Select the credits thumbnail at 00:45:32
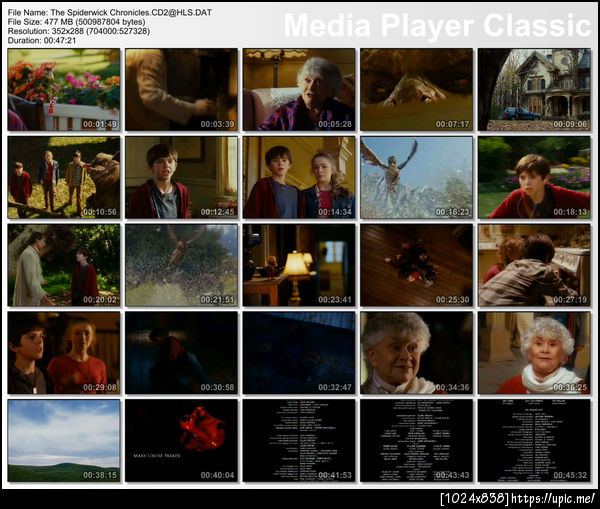600x509 pixels. coord(534,440)
